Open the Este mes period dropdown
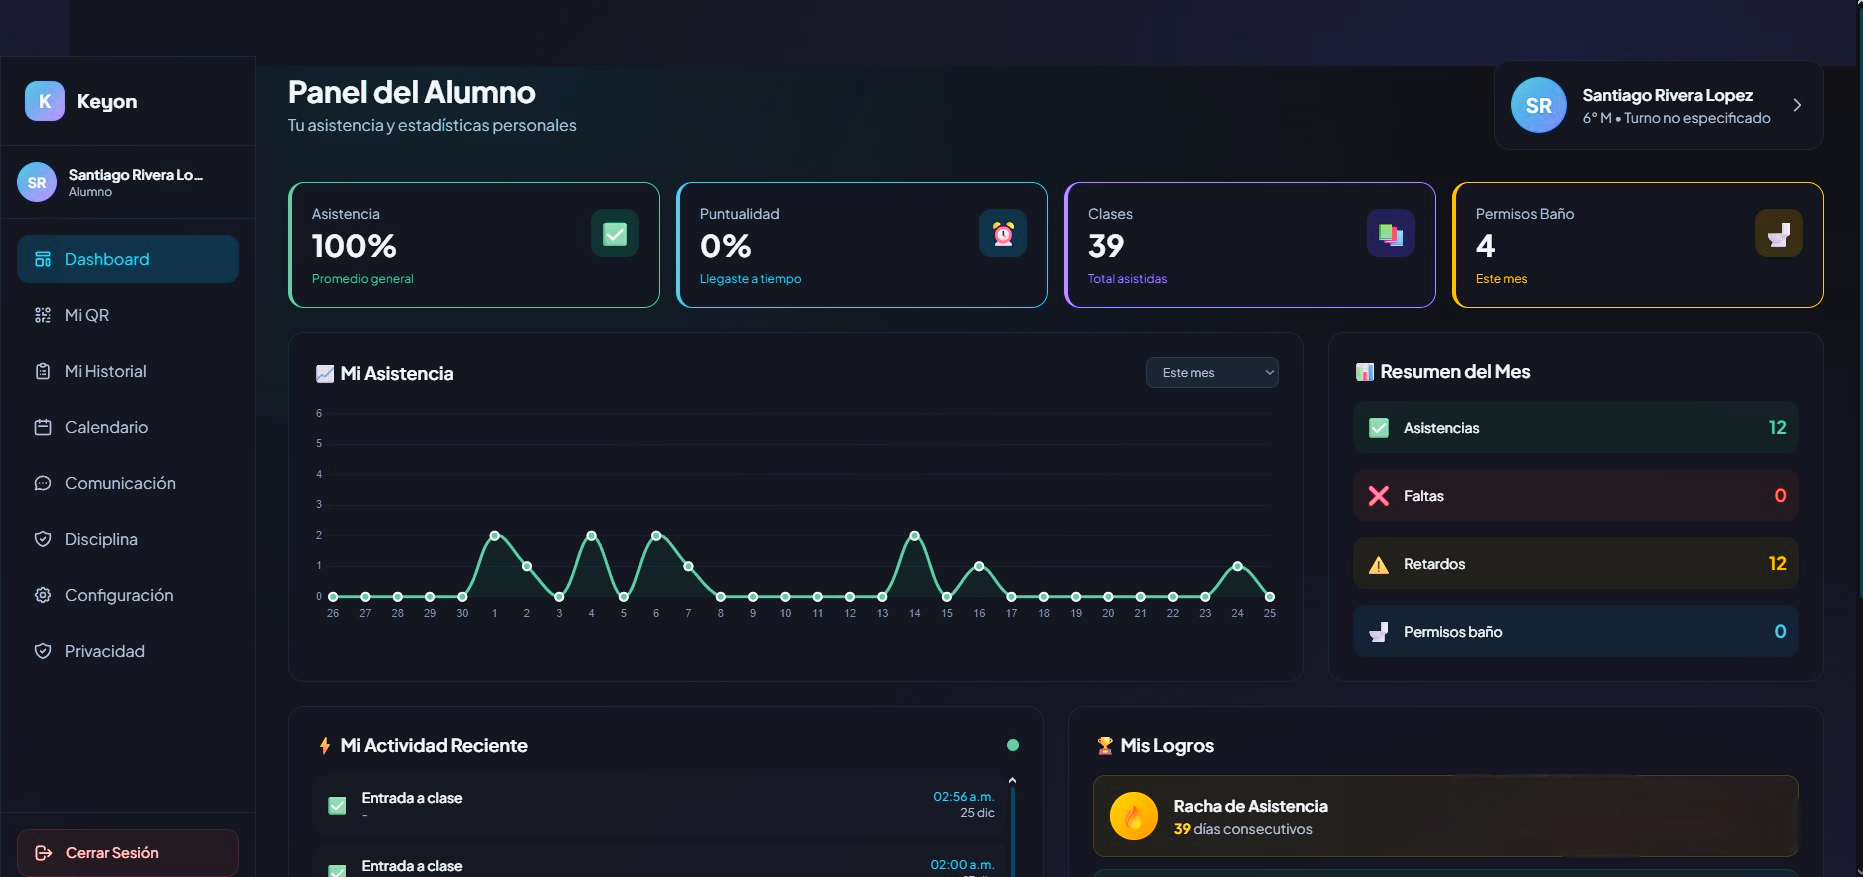 click(x=1212, y=373)
